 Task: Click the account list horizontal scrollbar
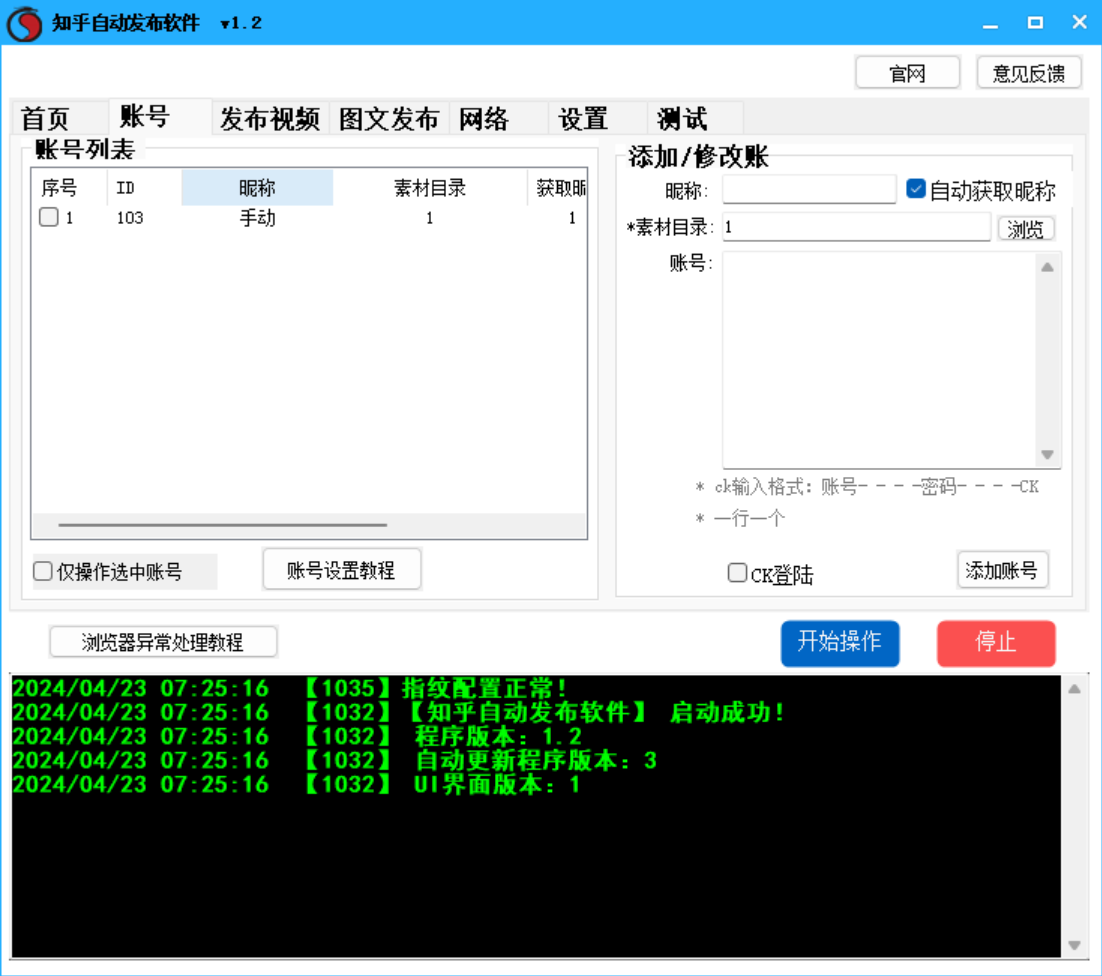click(x=223, y=524)
